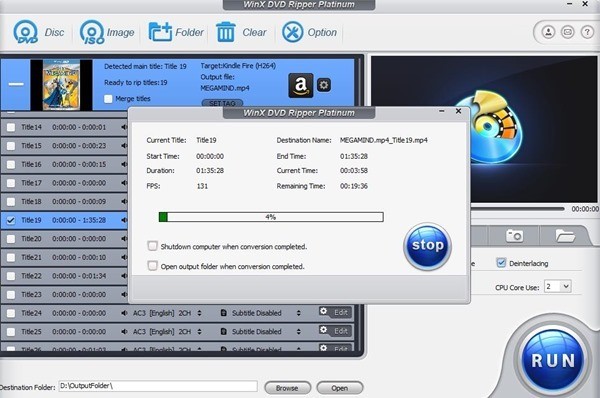This screenshot has height=398, width=600.
Task: Click the email icon at top right
Action: point(567,32)
